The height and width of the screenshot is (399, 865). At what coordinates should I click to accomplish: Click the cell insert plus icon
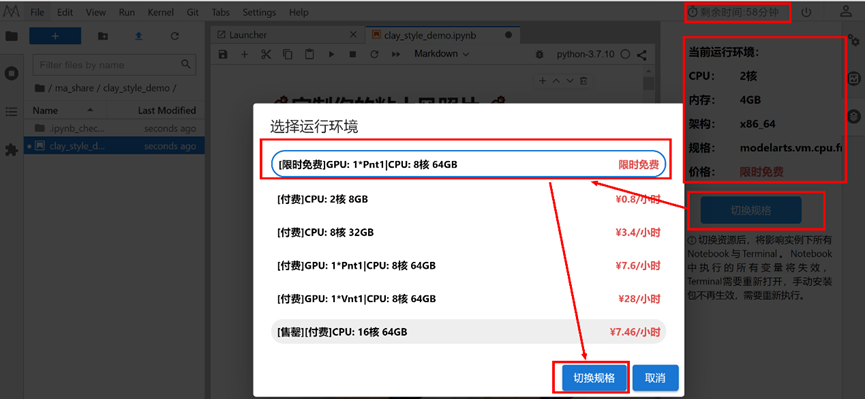tap(542, 81)
